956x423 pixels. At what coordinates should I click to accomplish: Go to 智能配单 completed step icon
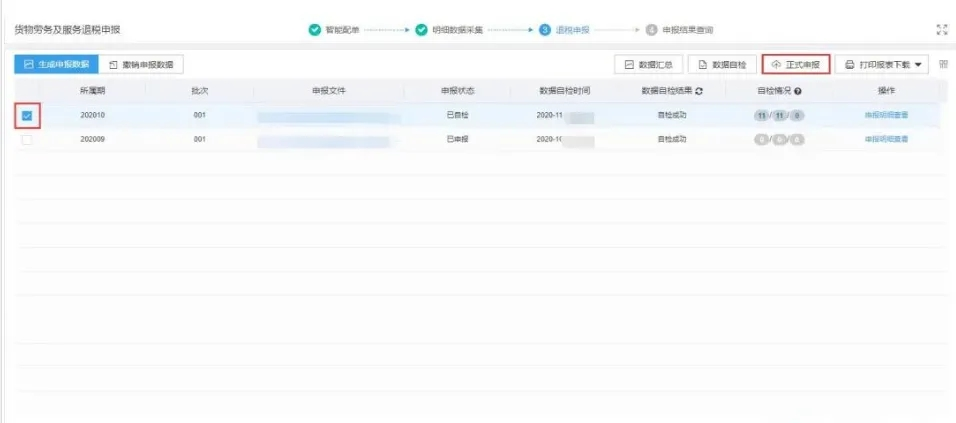pos(315,30)
